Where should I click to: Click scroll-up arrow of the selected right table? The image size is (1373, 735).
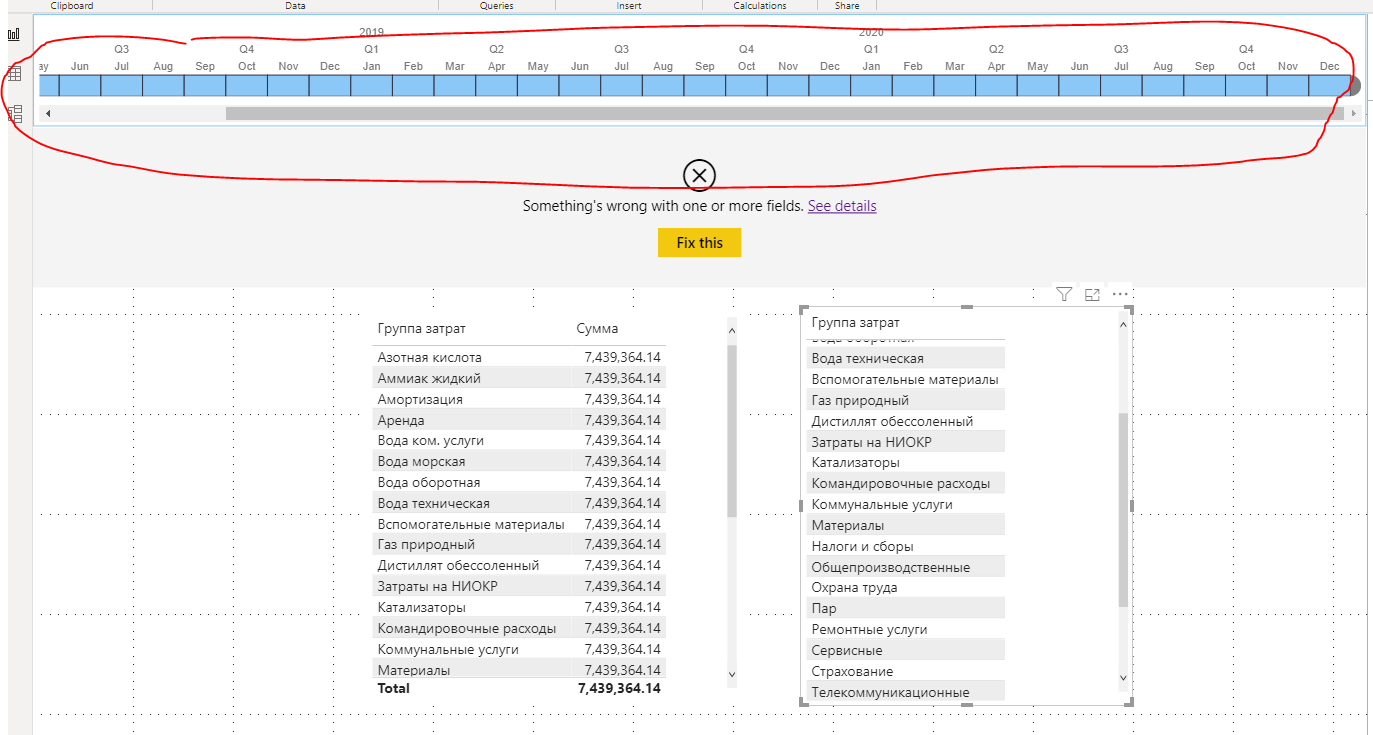click(1123, 324)
